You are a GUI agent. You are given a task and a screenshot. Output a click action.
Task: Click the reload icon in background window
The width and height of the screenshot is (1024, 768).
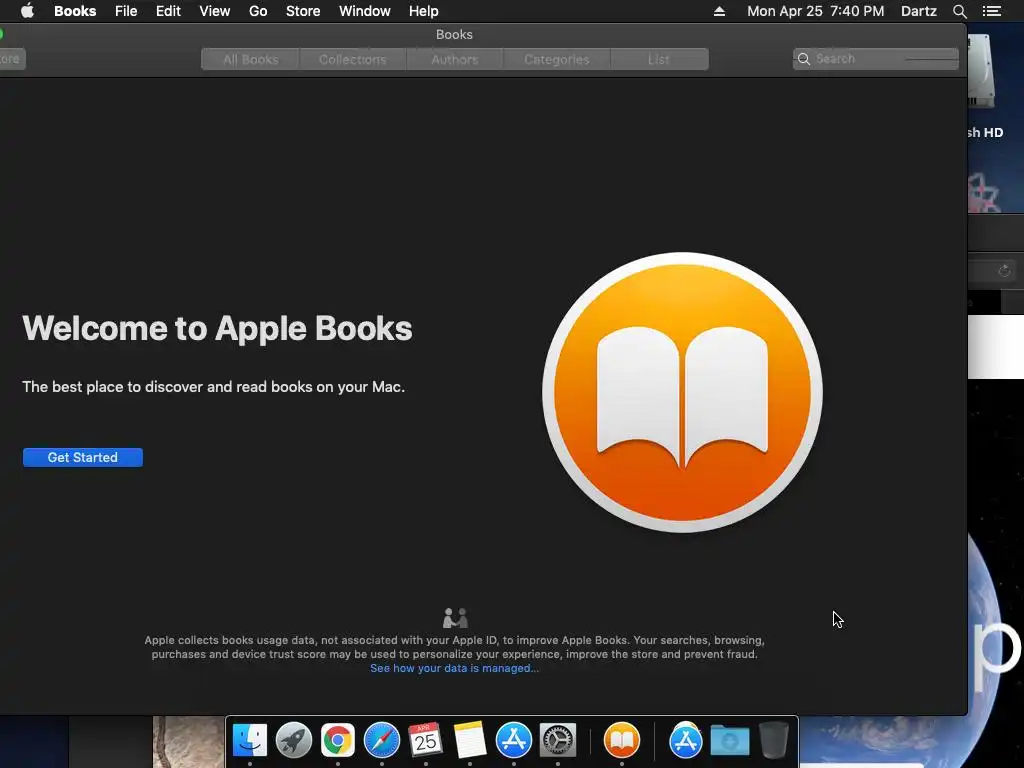click(1004, 270)
